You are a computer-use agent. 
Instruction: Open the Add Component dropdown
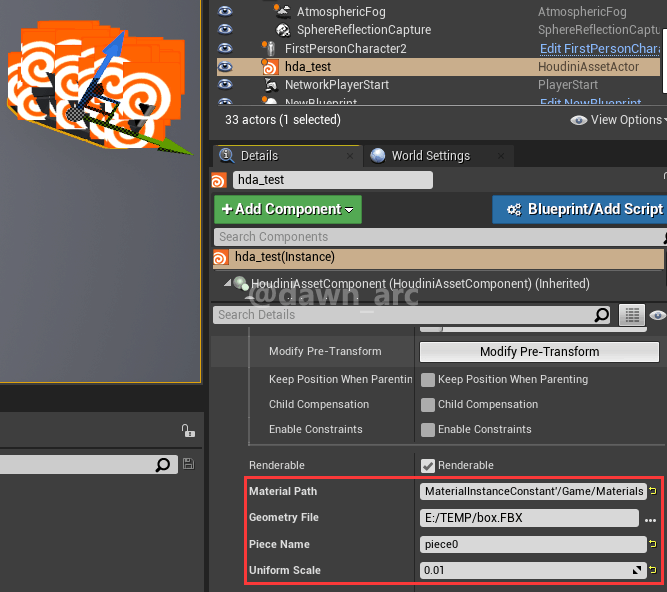pyautogui.click(x=288, y=210)
